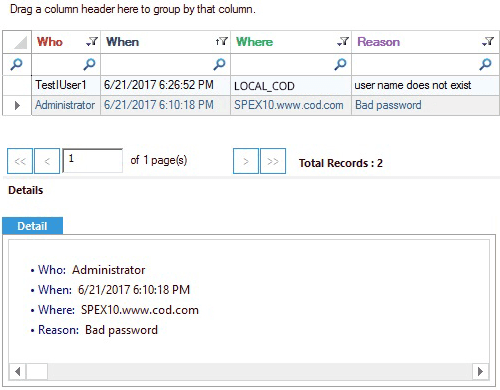Go to previous page with < button
Screen dimensions: 500x390
pyautogui.click(x=47, y=161)
